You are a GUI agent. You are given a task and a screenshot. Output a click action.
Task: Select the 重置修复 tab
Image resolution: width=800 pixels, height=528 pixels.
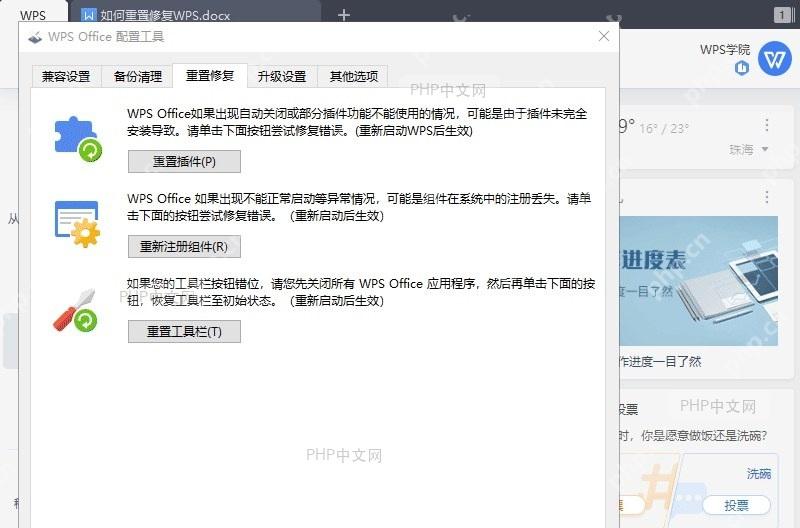click(210, 76)
